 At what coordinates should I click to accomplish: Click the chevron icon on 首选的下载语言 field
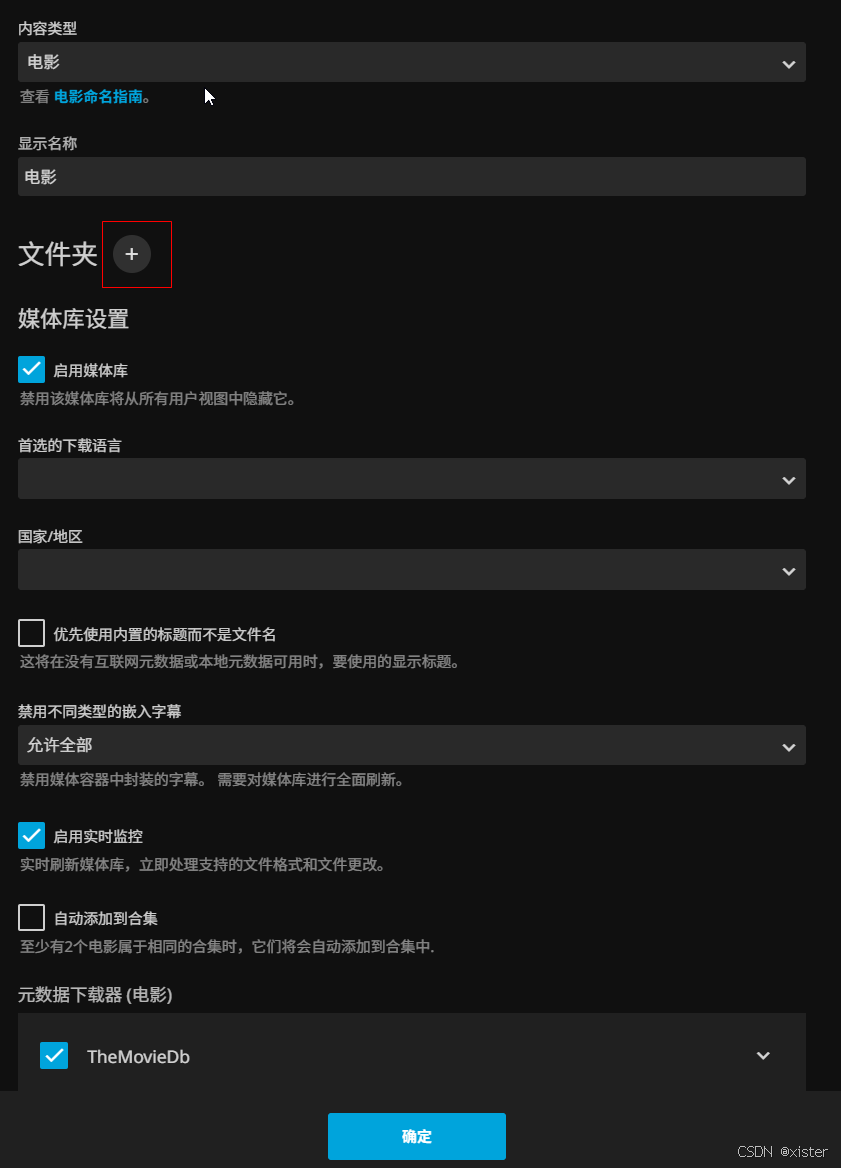click(x=789, y=480)
